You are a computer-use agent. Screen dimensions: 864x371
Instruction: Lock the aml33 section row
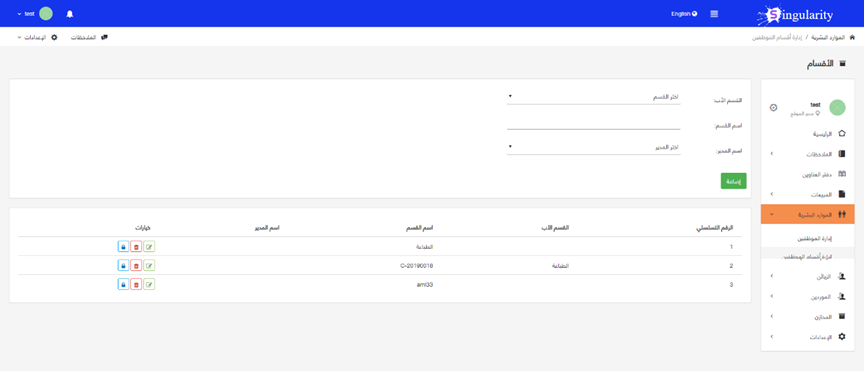(123, 284)
